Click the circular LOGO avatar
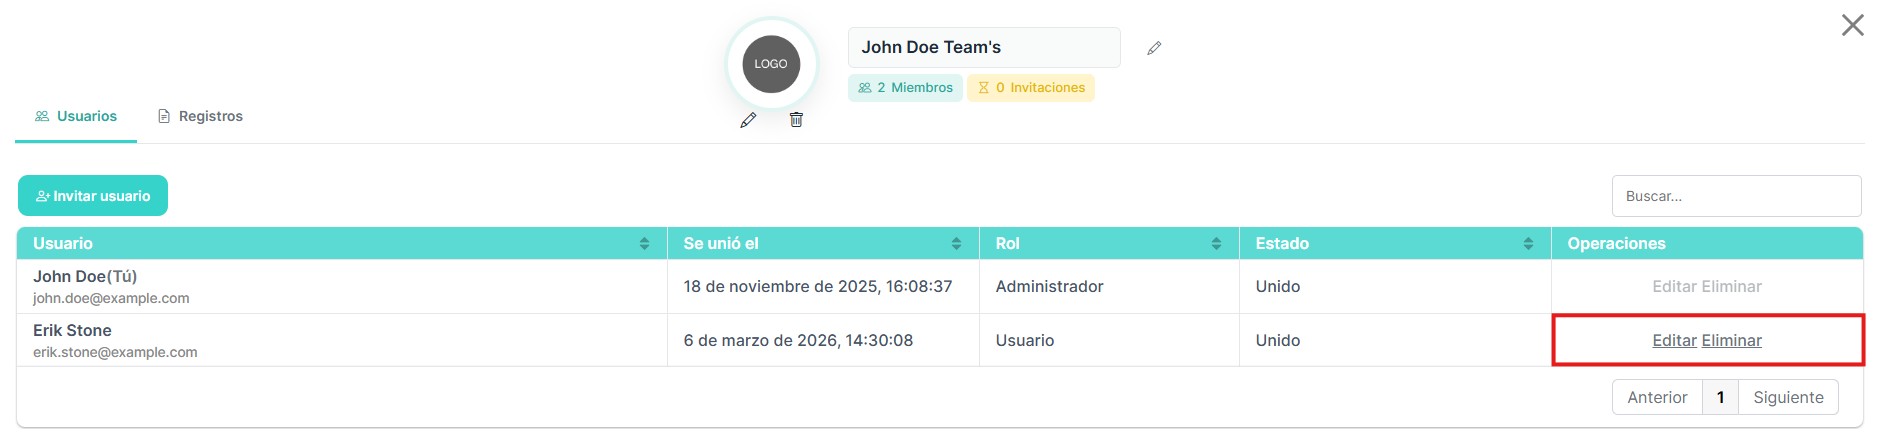This screenshot has width=1878, height=448. tap(771, 64)
